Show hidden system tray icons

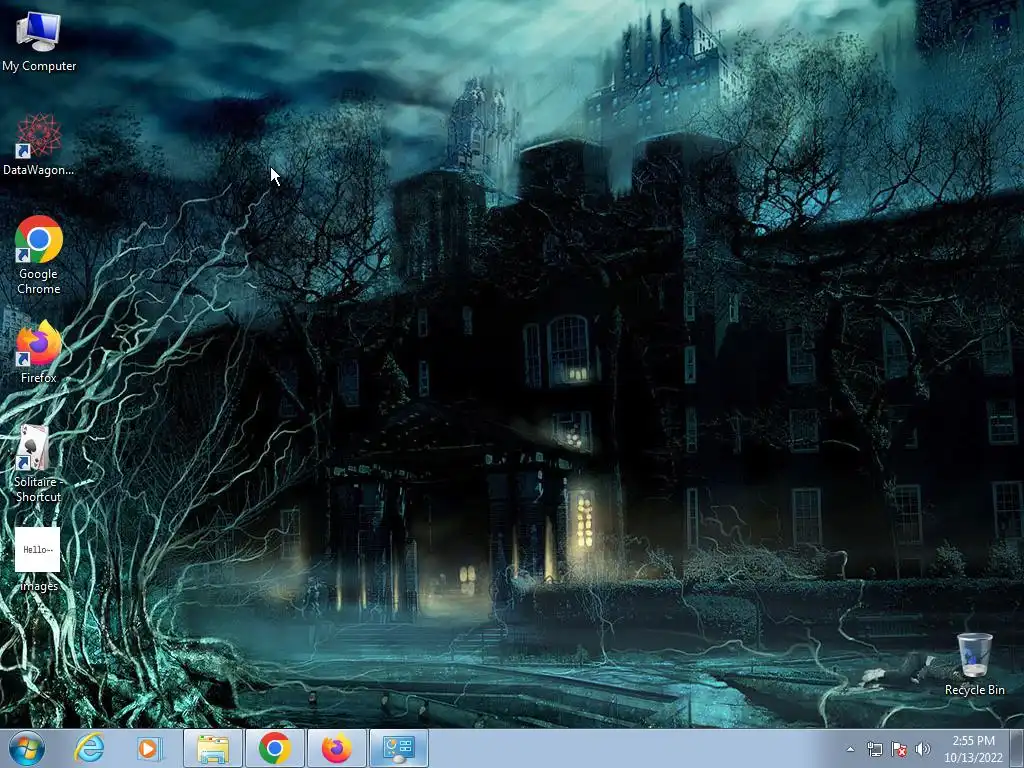point(850,749)
